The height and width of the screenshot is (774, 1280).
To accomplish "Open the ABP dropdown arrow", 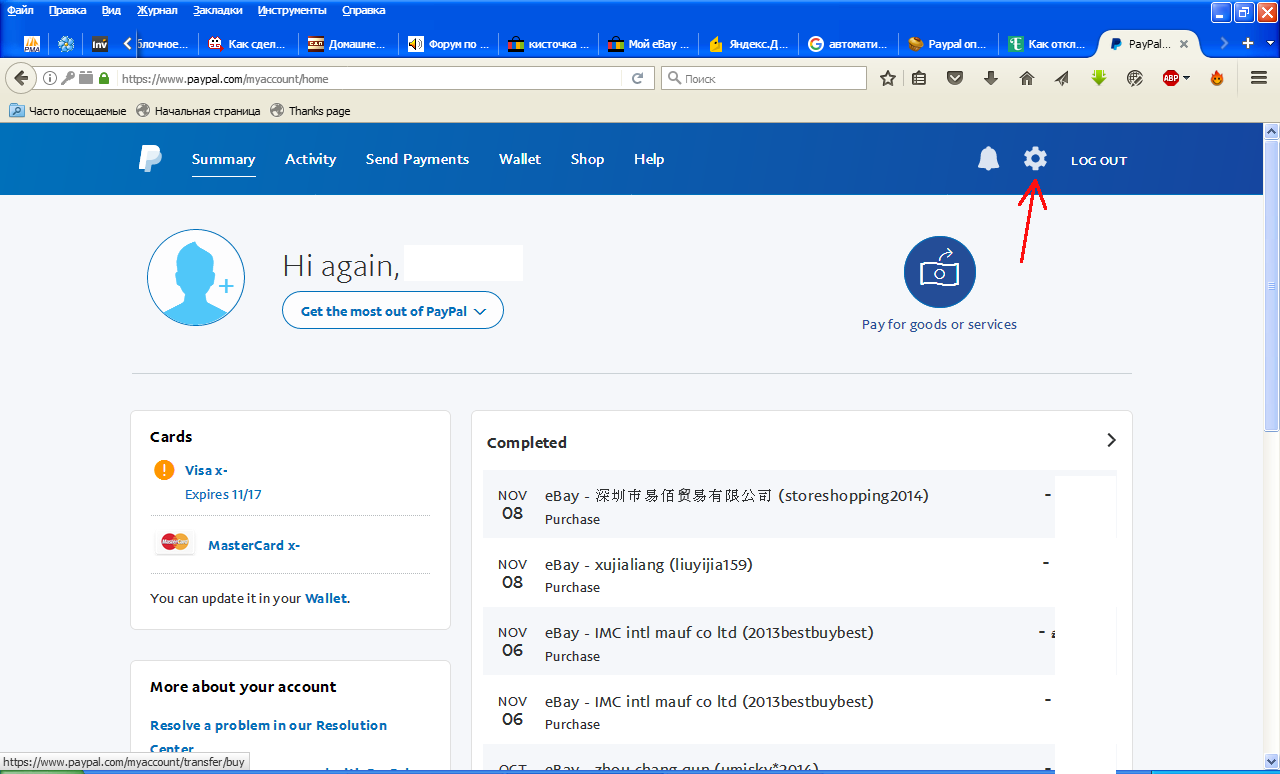I will point(1187,78).
